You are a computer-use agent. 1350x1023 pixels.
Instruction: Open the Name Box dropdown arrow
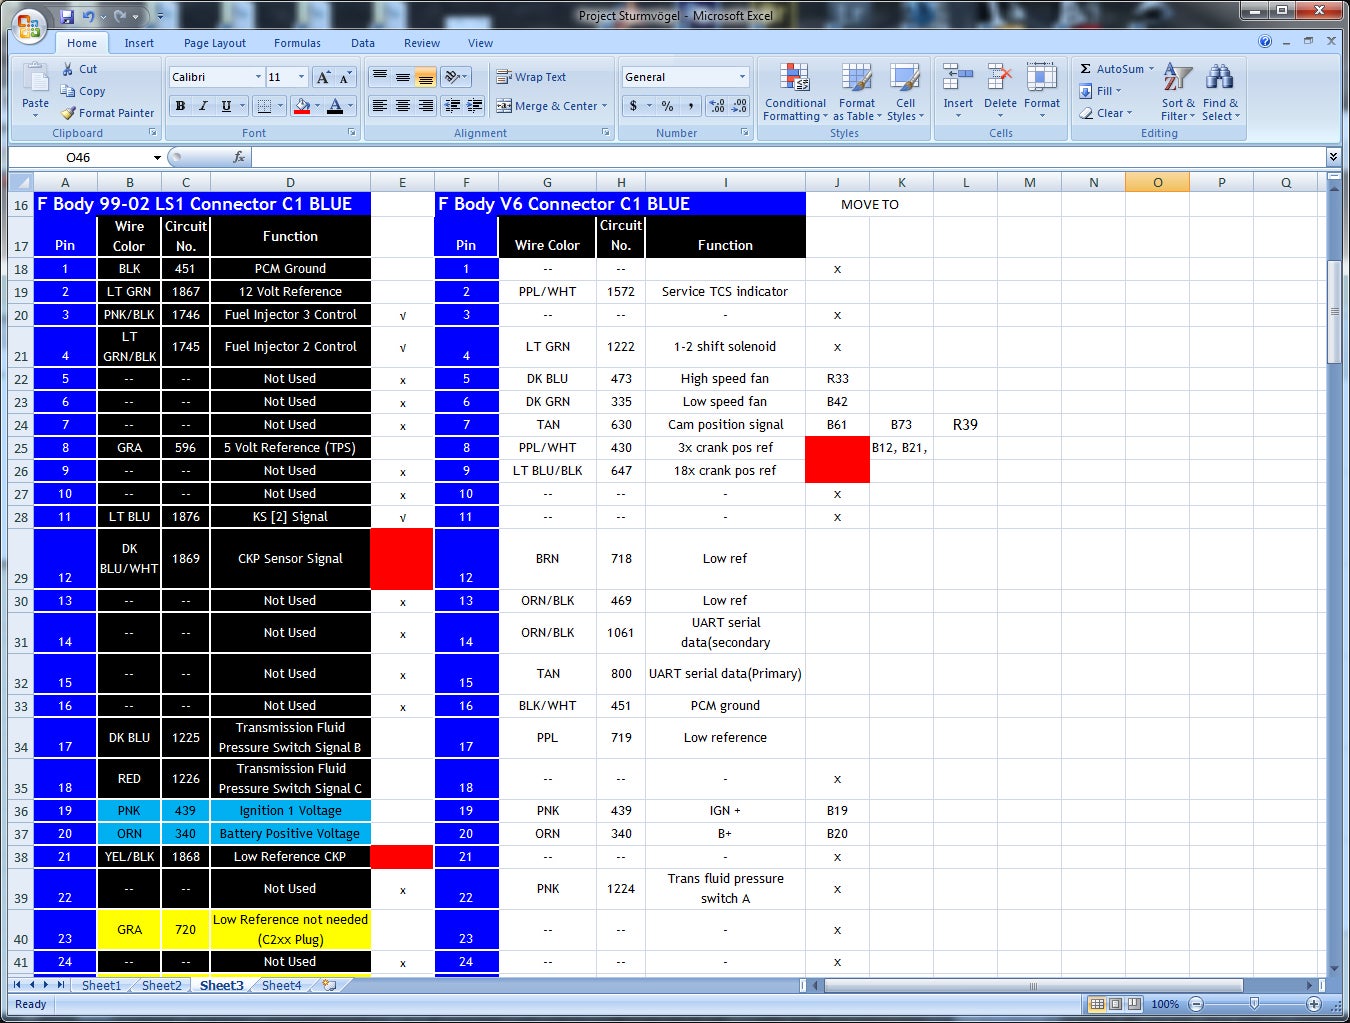(x=157, y=157)
